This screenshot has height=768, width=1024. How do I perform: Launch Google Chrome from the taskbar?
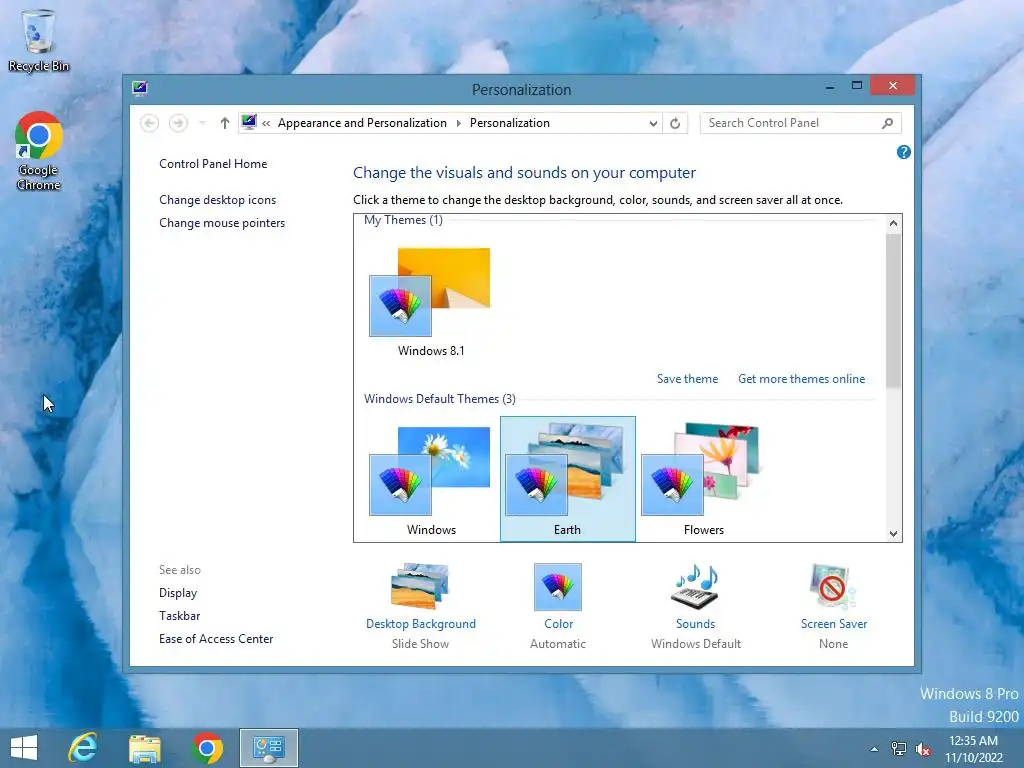[x=207, y=748]
